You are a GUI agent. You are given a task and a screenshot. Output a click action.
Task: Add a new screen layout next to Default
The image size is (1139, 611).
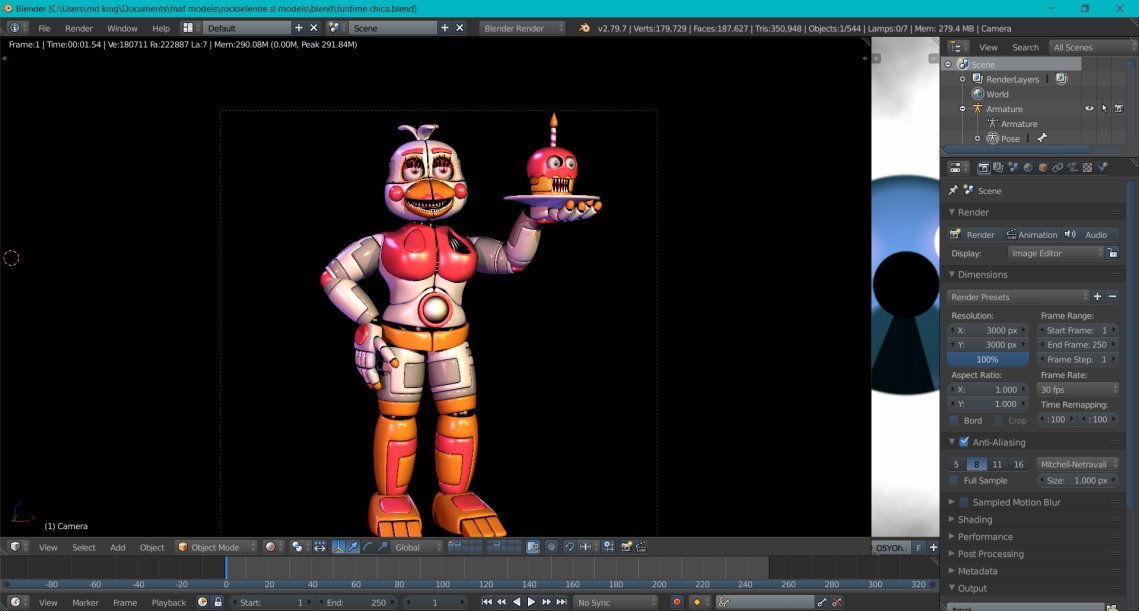point(299,28)
